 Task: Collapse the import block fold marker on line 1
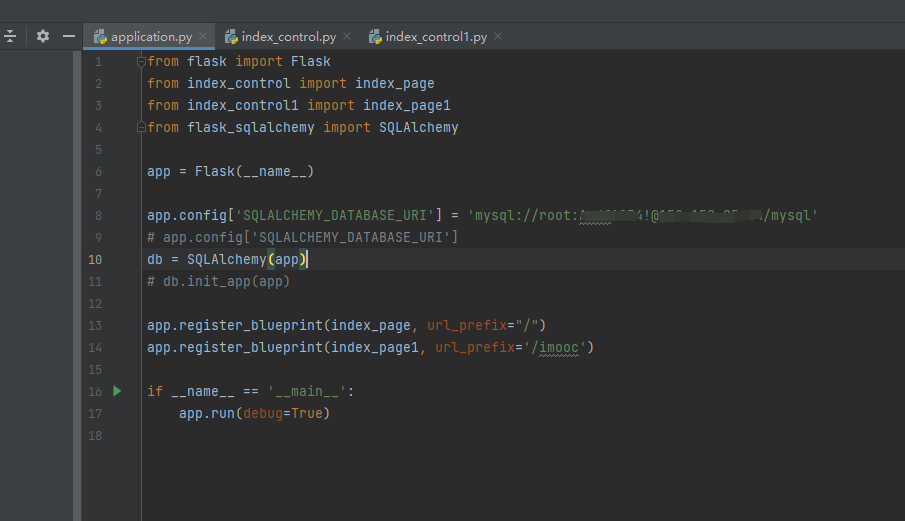tap(141, 61)
